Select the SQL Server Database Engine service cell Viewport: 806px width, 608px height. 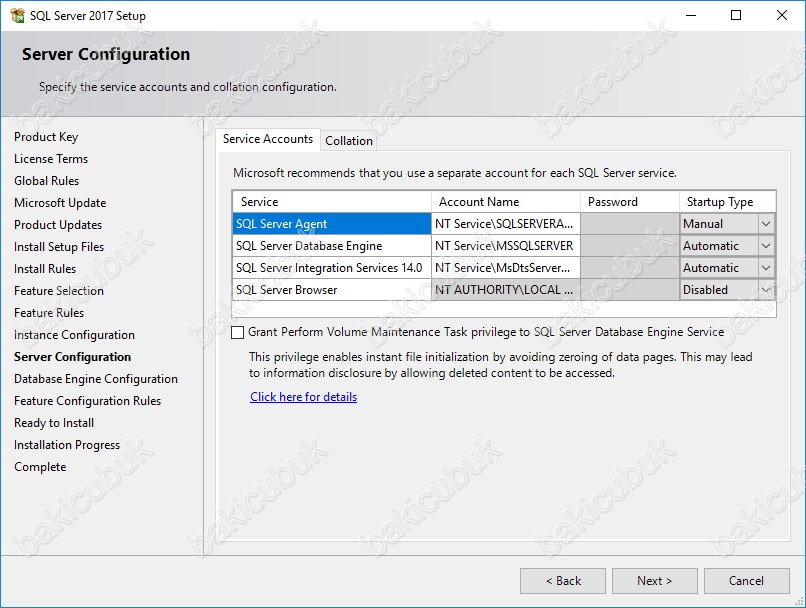(332, 246)
